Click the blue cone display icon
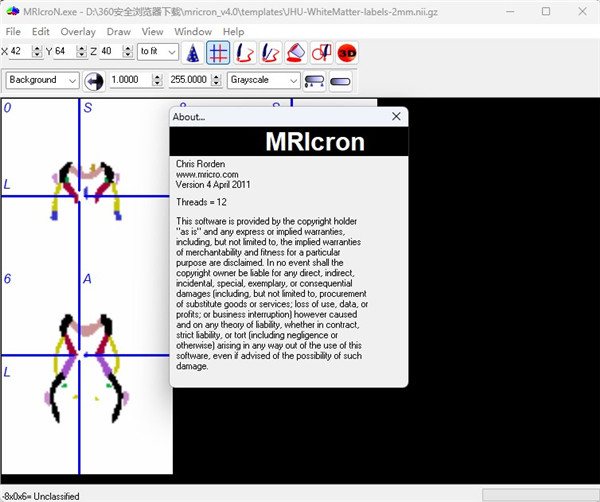This screenshot has width=600, height=502. tap(193, 52)
